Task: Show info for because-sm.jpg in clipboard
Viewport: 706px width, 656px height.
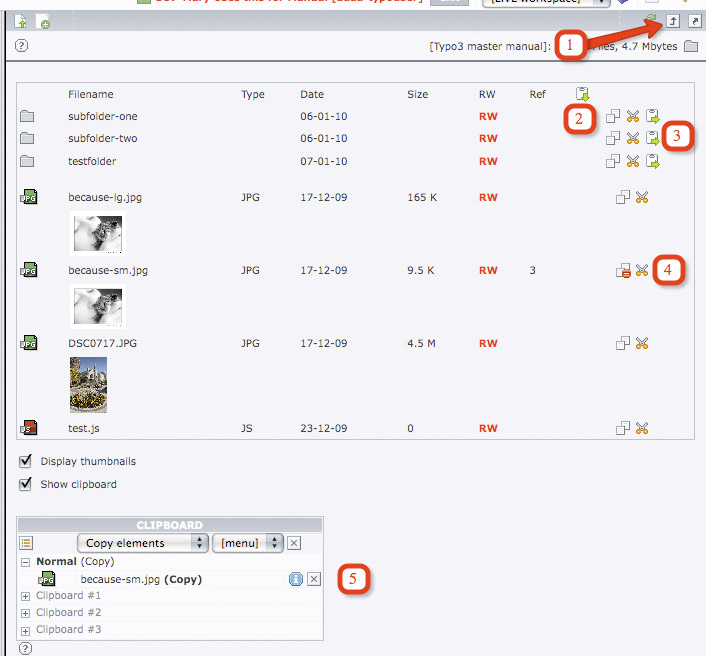Action: [296, 579]
